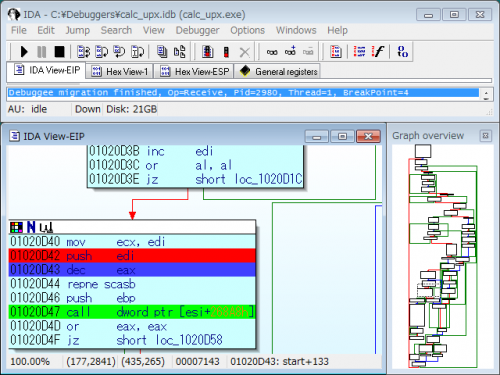
Task: Select the blue EIP line dec eax
Action: (x=132, y=270)
